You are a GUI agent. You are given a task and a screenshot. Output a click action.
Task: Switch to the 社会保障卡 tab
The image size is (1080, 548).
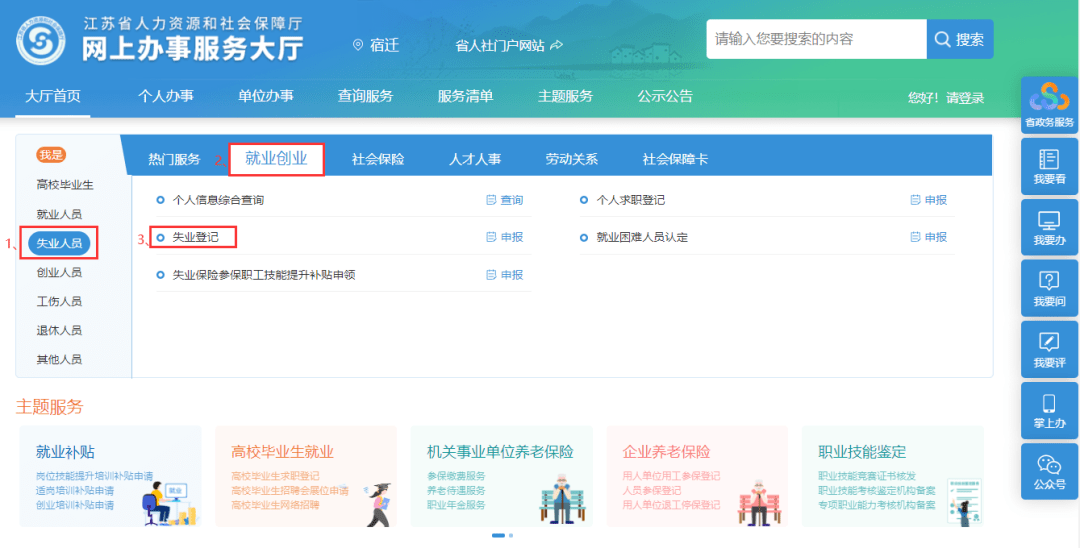coord(675,160)
